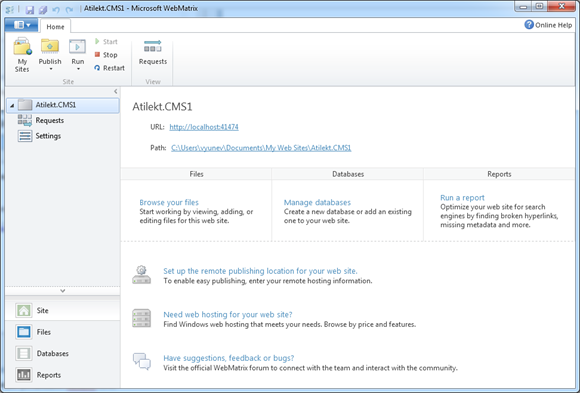Screen dimensions: 580x393
Task: Stop the running site
Action: pos(106,55)
